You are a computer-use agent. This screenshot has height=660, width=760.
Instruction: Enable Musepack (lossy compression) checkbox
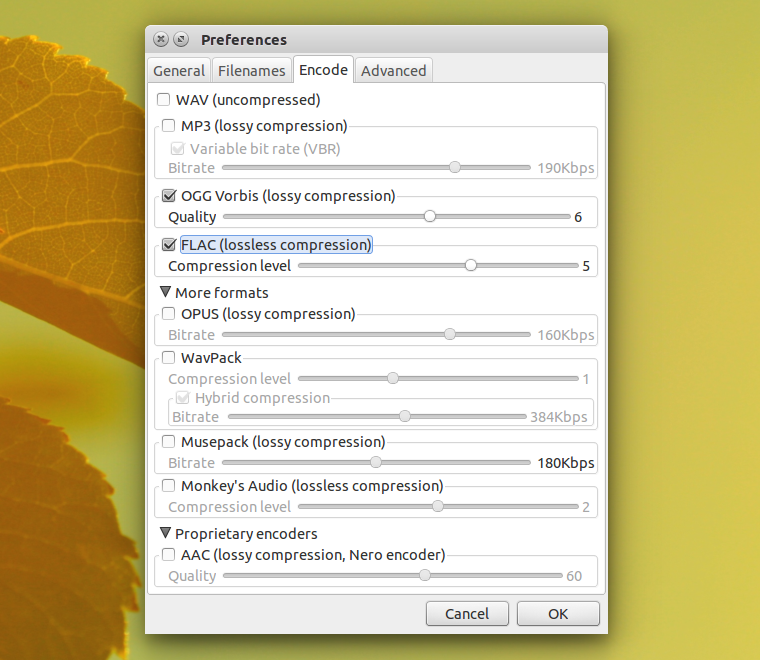tap(168, 442)
